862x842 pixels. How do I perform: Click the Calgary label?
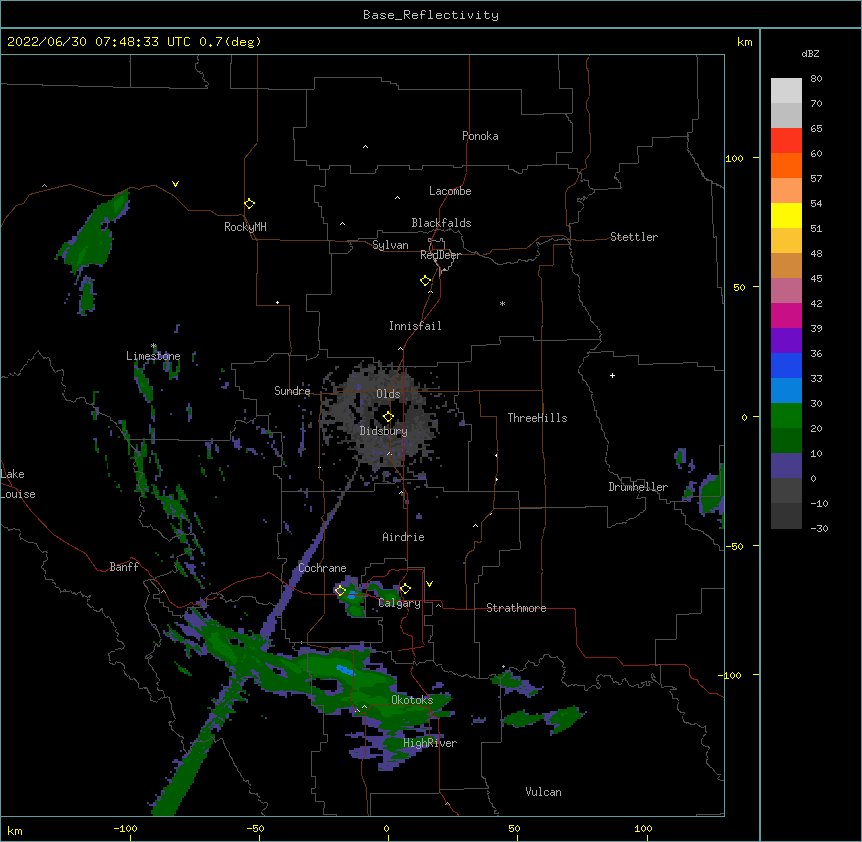(x=400, y=603)
